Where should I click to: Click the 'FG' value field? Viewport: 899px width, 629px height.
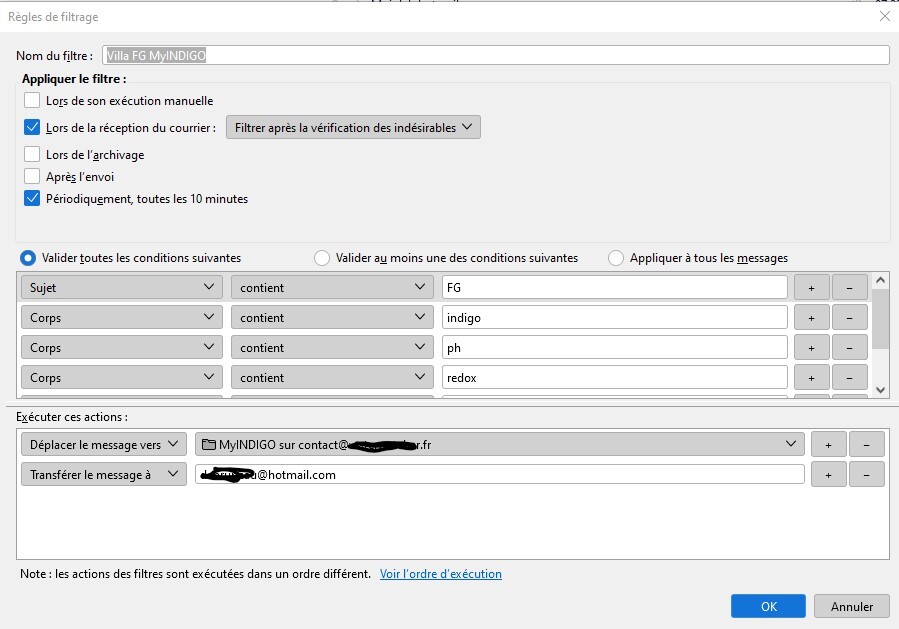(x=615, y=287)
